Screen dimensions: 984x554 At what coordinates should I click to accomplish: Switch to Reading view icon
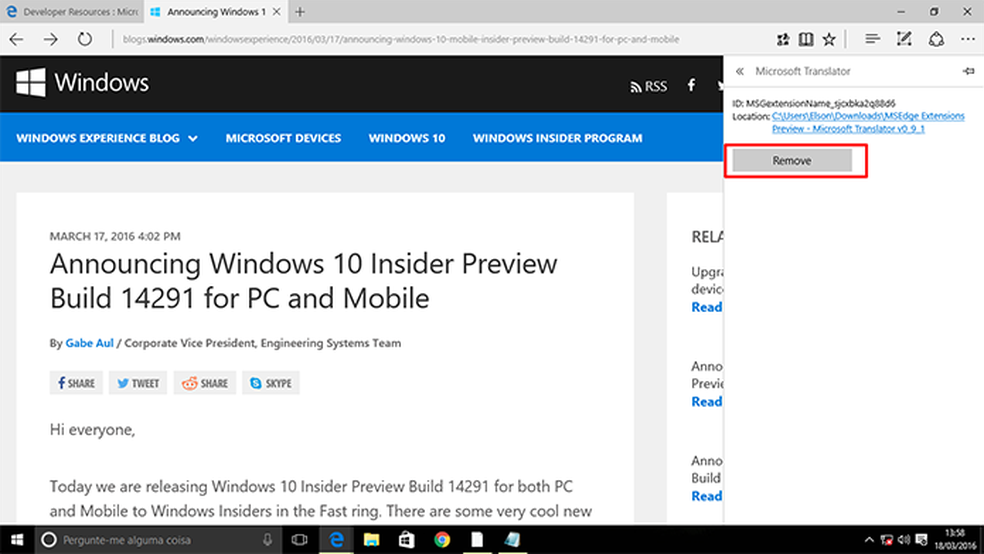(x=806, y=40)
